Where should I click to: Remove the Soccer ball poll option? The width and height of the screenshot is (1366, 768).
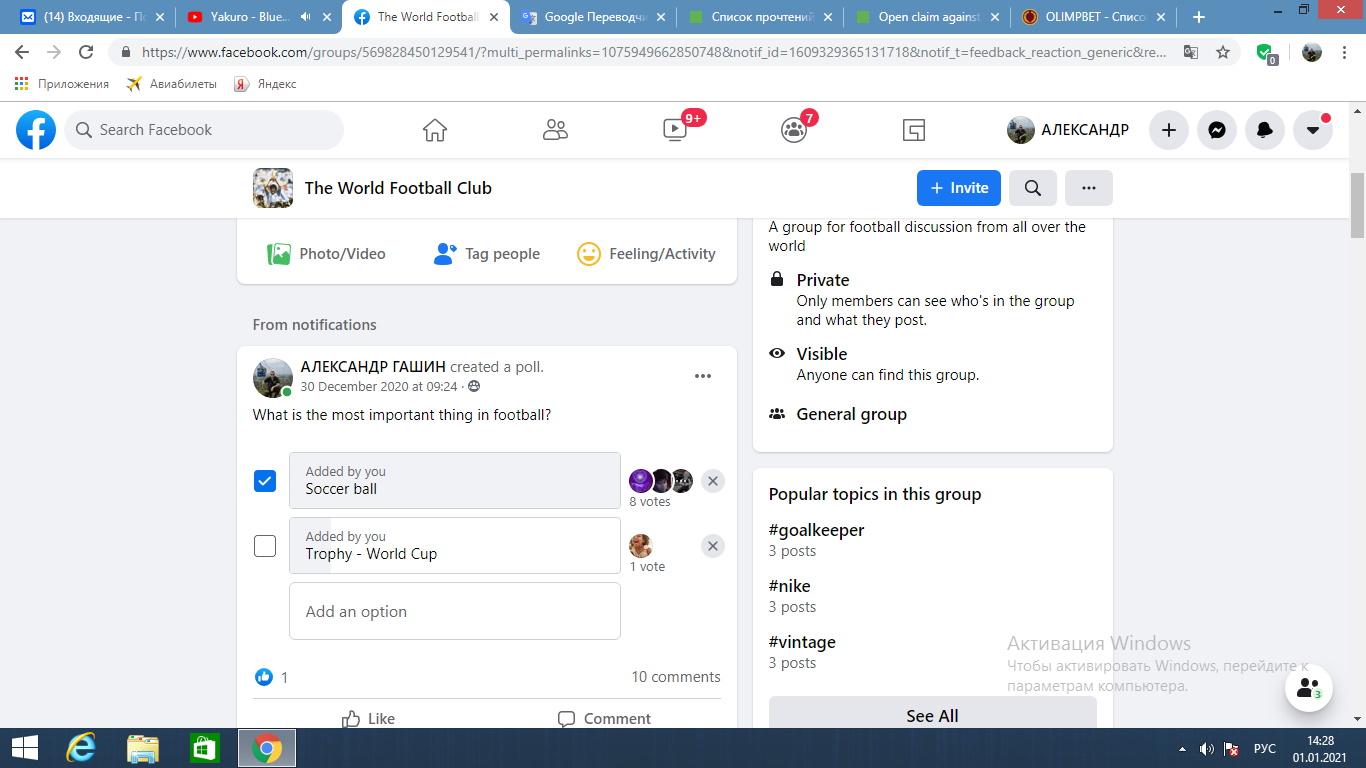point(712,481)
